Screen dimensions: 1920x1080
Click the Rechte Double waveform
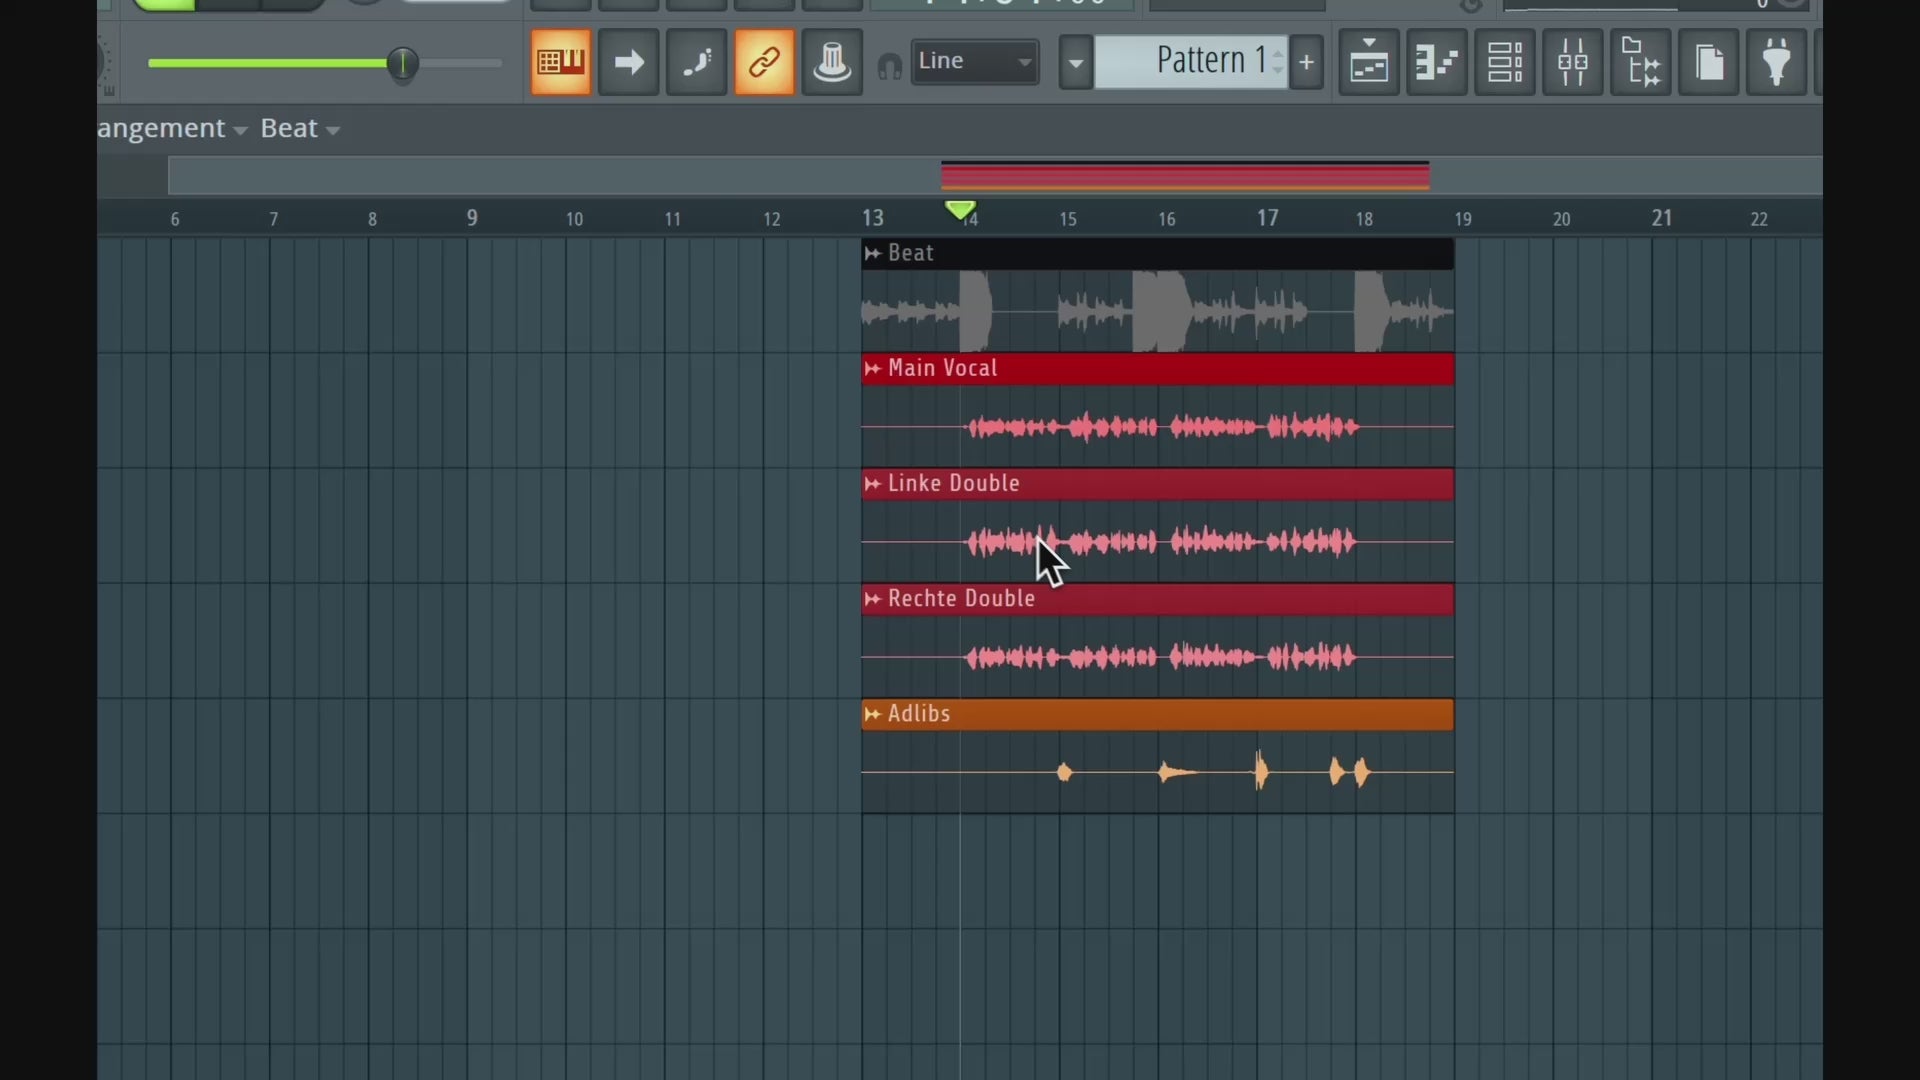(1158, 657)
